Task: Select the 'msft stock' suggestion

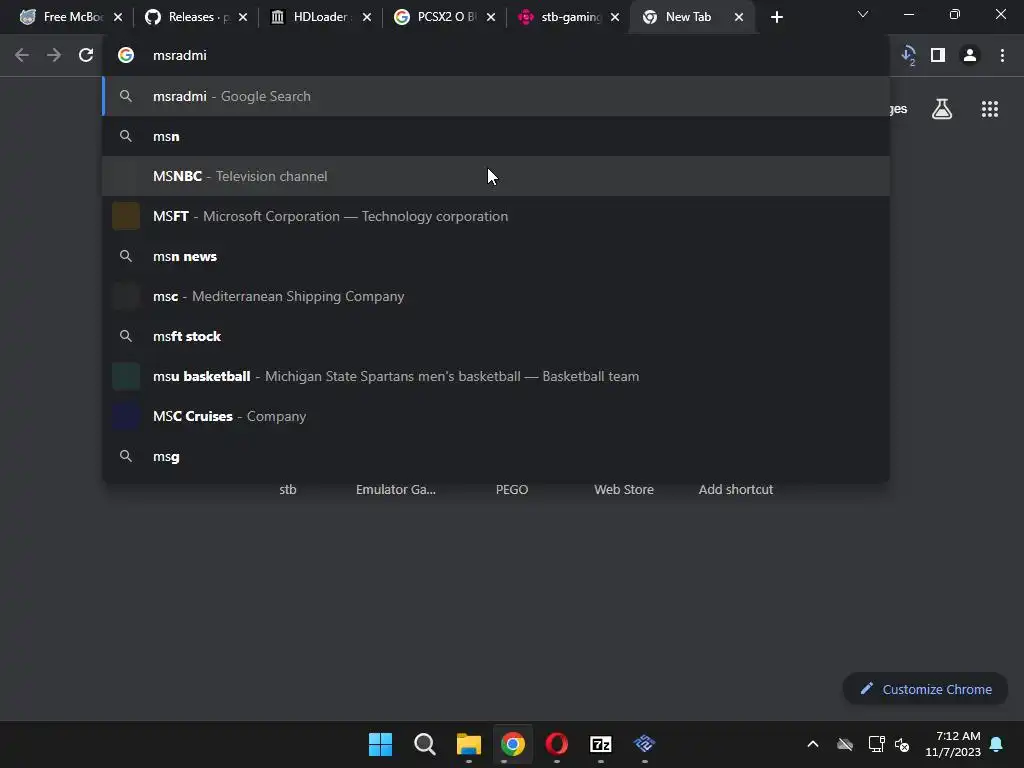Action: tap(496, 336)
